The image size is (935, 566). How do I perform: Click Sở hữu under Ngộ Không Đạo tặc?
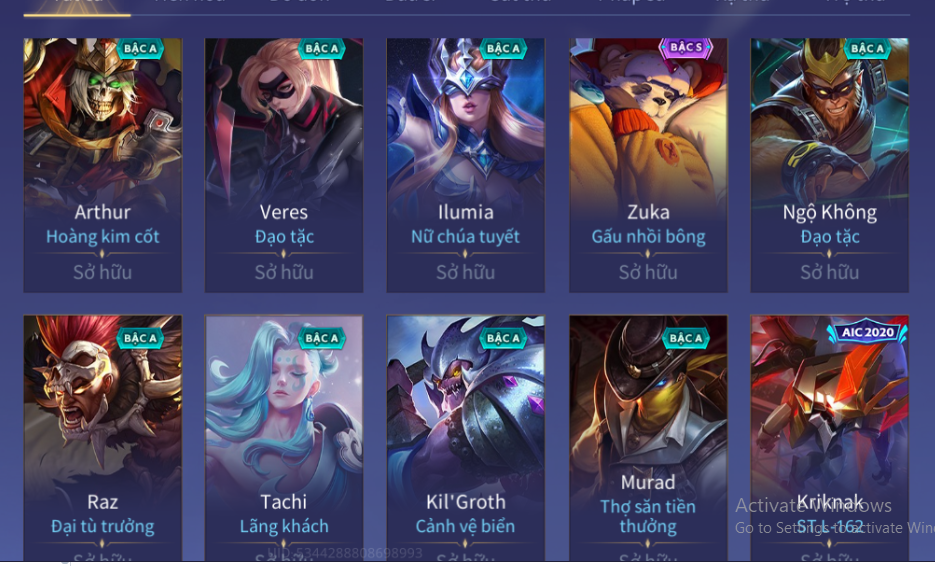click(829, 273)
